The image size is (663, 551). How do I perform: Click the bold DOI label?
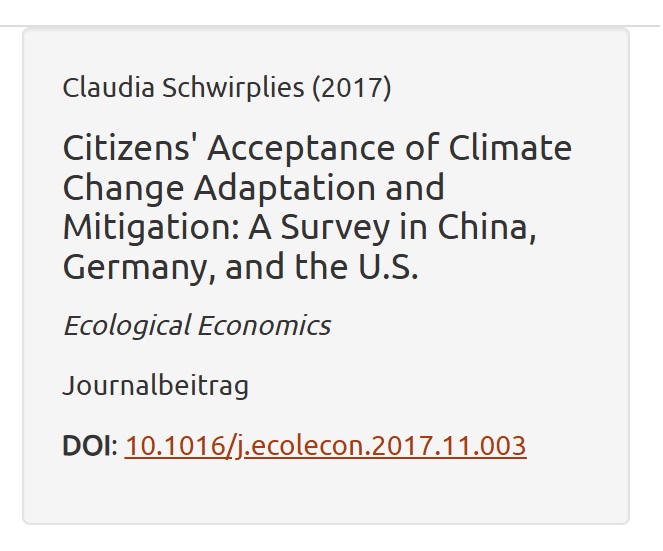tap(87, 446)
